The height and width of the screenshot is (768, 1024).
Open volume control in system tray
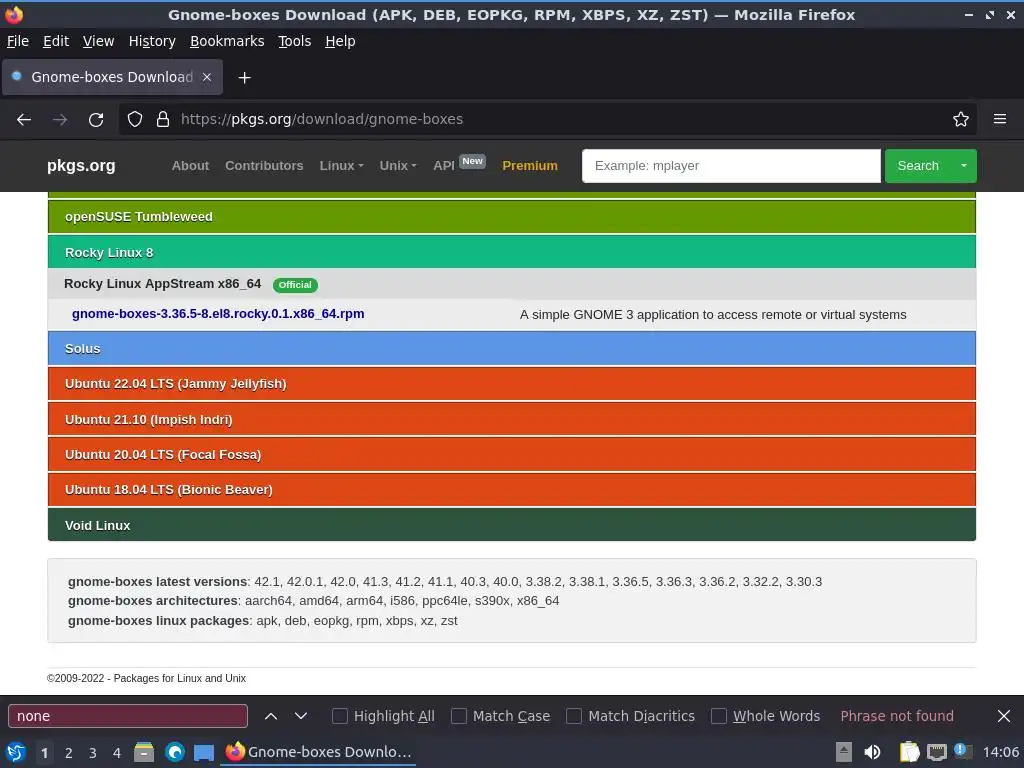(x=872, y=752)
